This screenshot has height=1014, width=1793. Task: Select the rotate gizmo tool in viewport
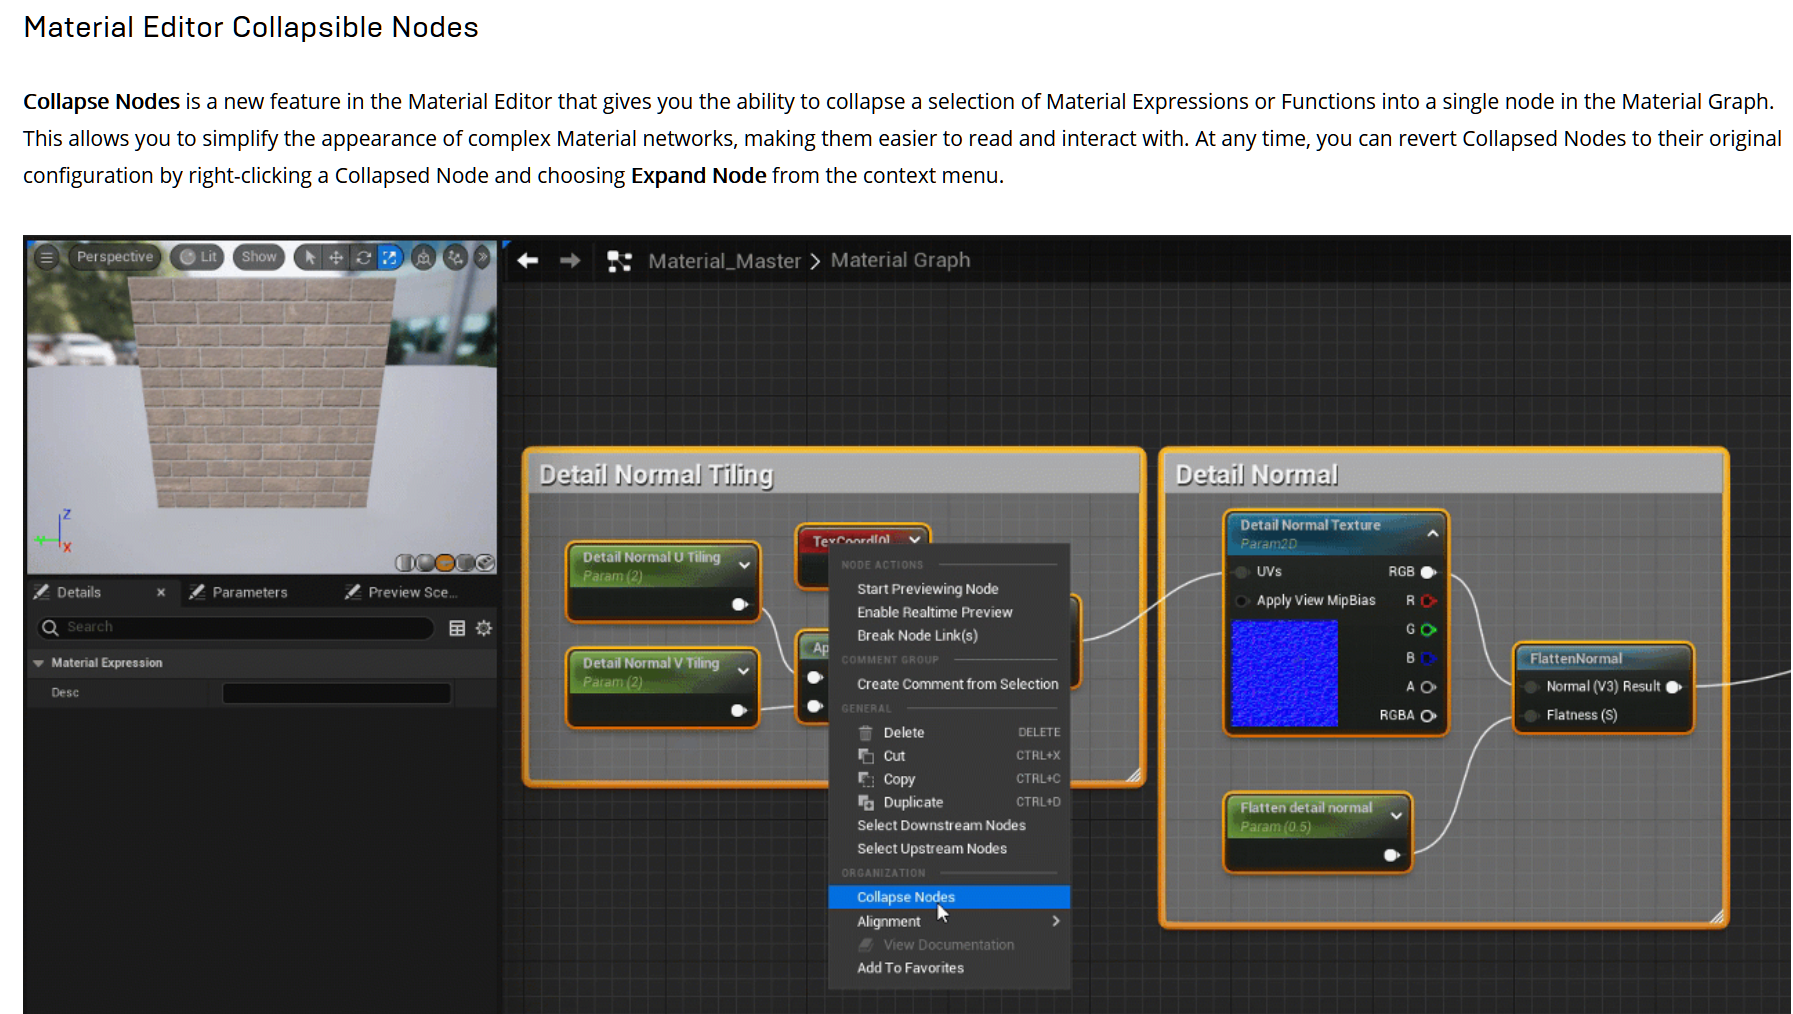pyautogui.click(x=363, y=258)
